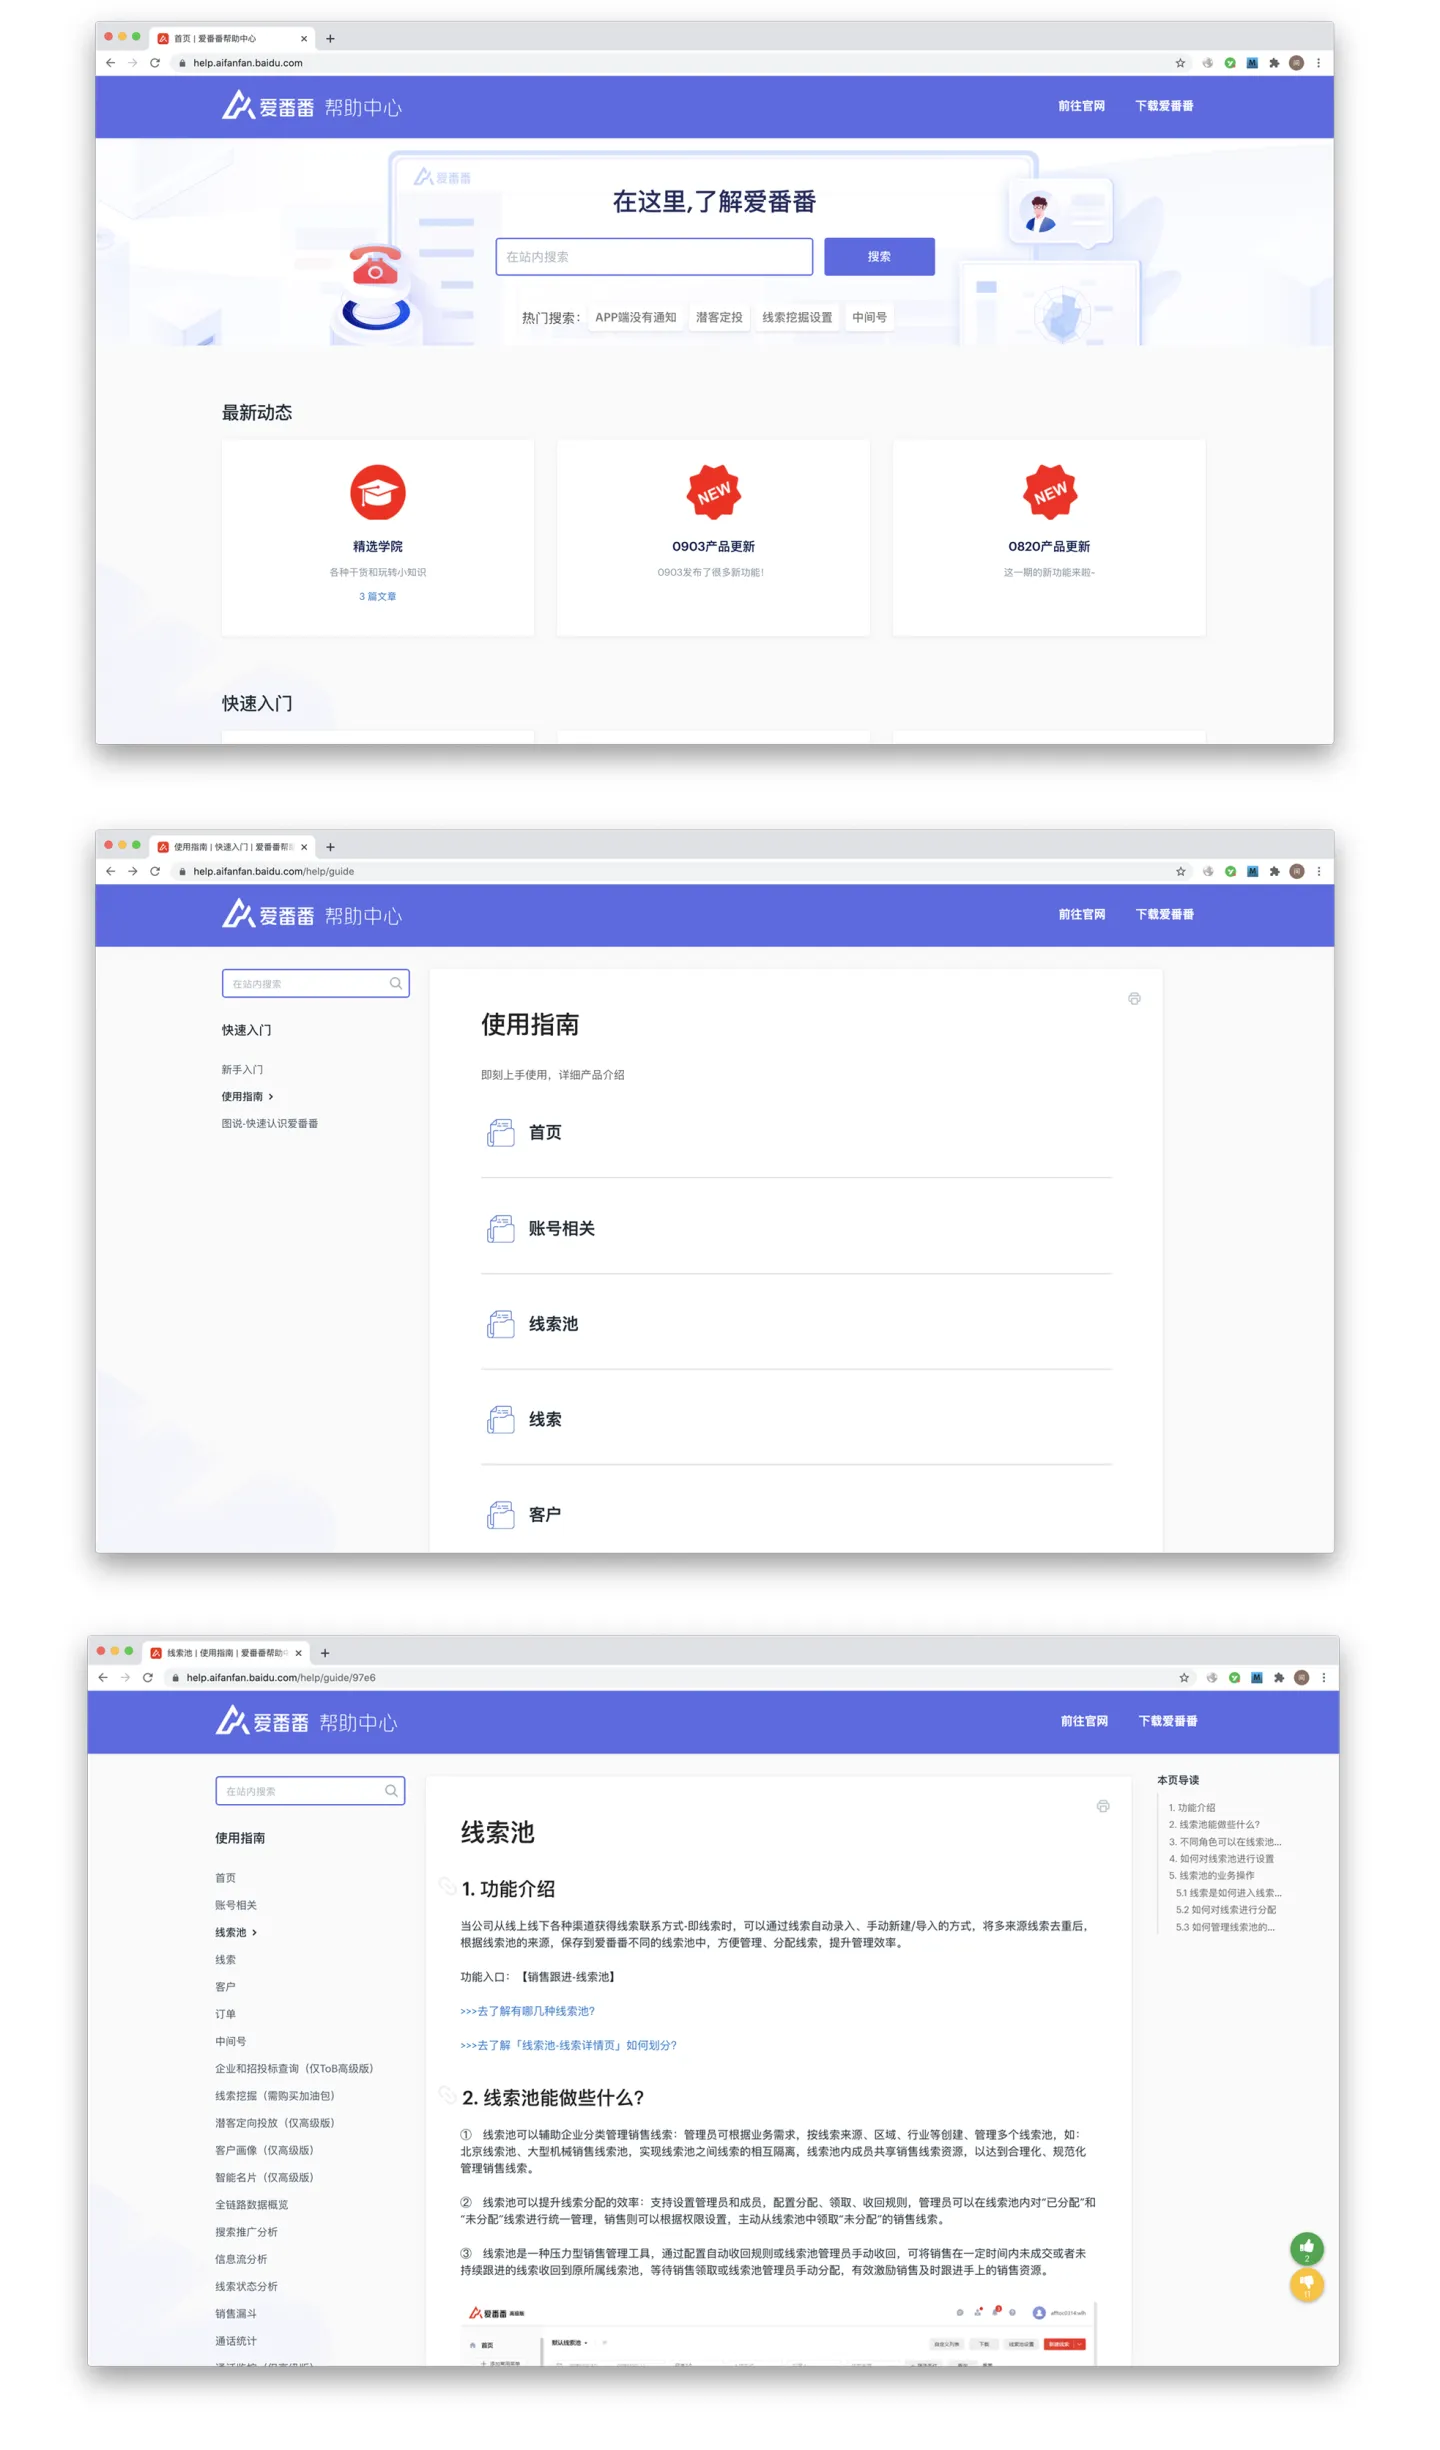1440x2450 pixels.
Task: Open 中间号 in bottom window sidebar
Action: 231,2042
